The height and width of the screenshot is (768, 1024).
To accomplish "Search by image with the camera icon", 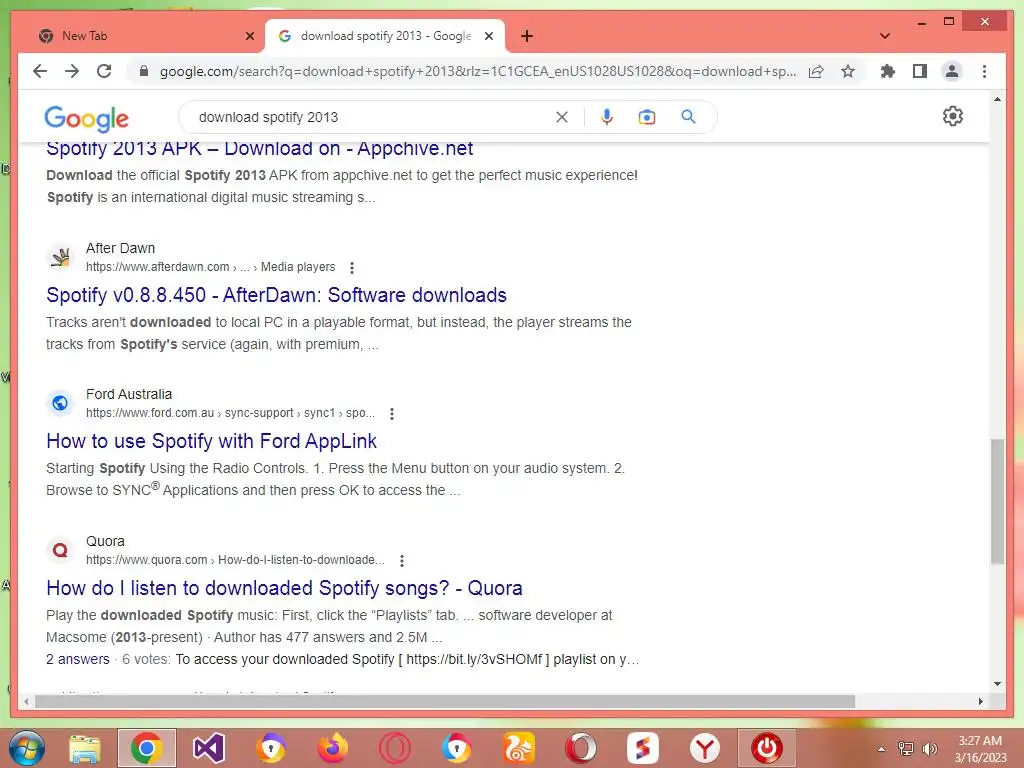I will tap(647, 117).
